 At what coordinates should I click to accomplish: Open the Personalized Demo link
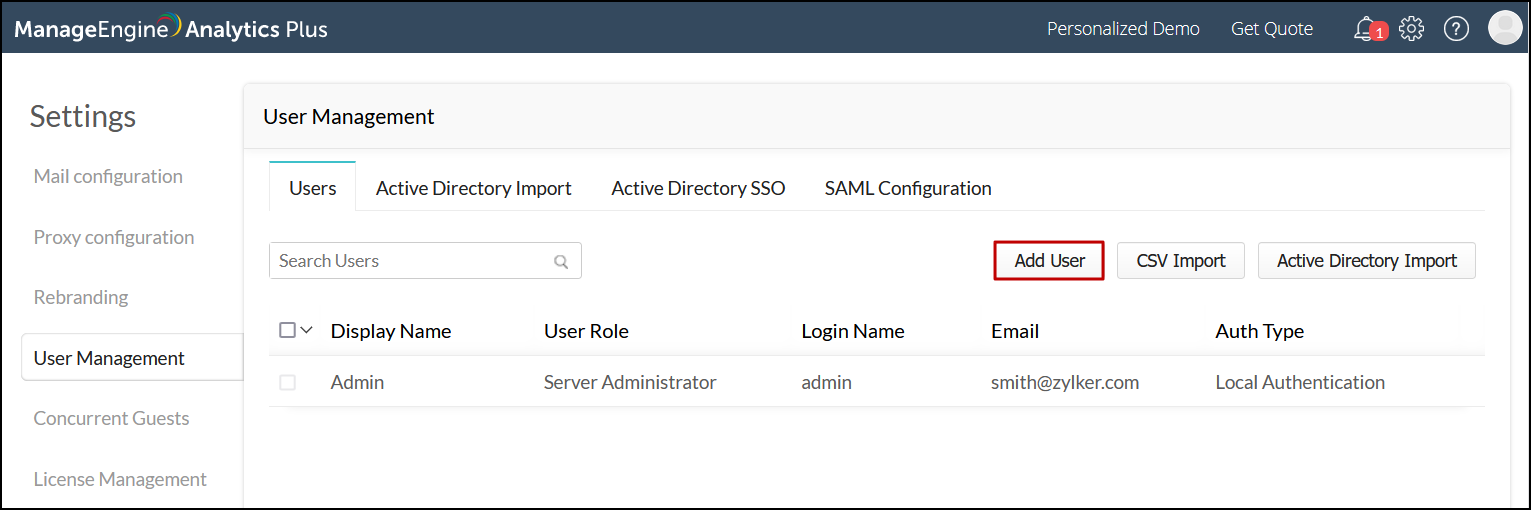(1123, 29)
